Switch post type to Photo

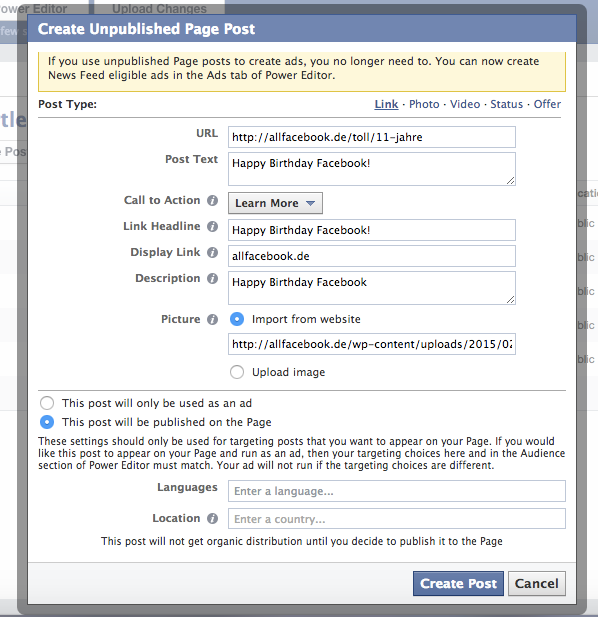coord(424,104)
